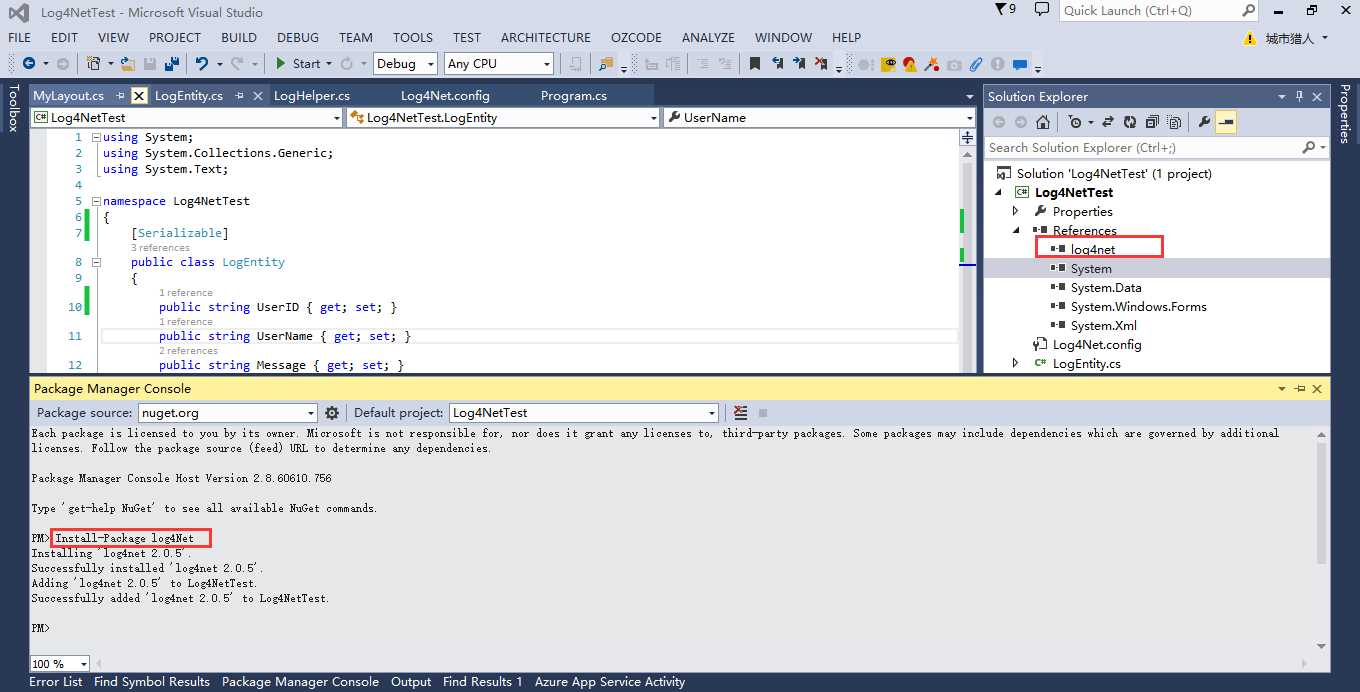Screen dimensions: 1360x692
Task: Select the System.Windows.Forms reference
Action: [1138, 306]
